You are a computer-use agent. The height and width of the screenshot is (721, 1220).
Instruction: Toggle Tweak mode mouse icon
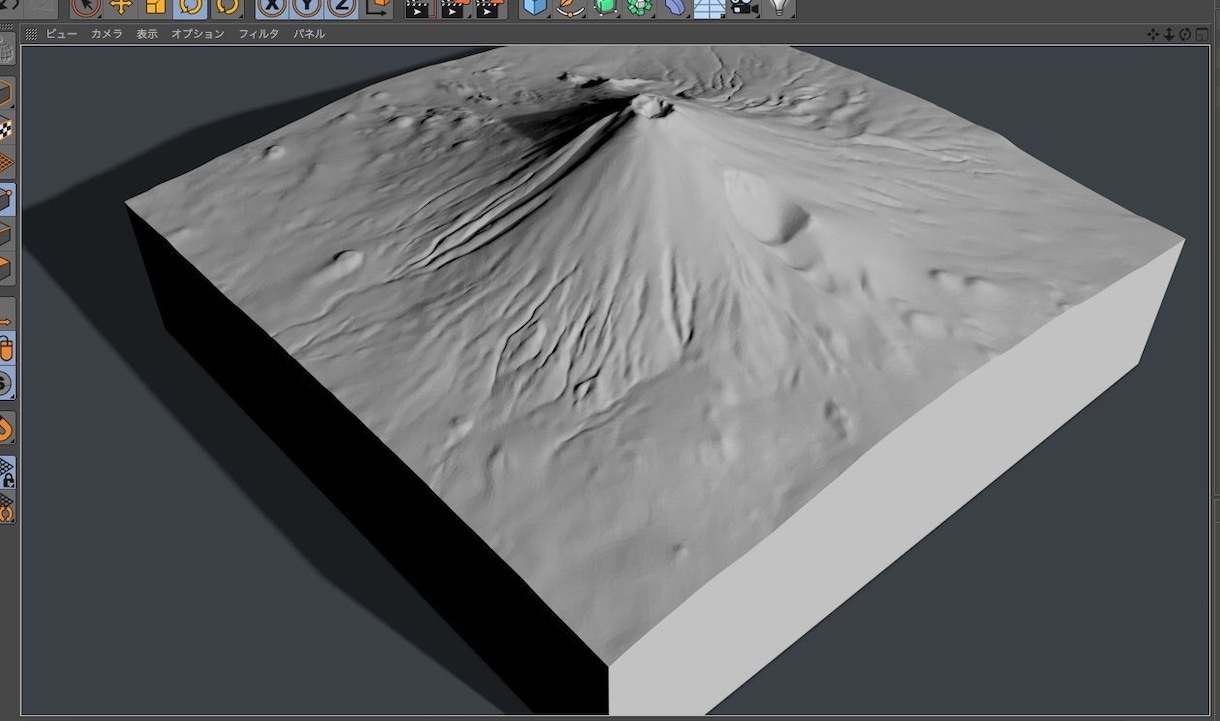(x=7, y=349)
